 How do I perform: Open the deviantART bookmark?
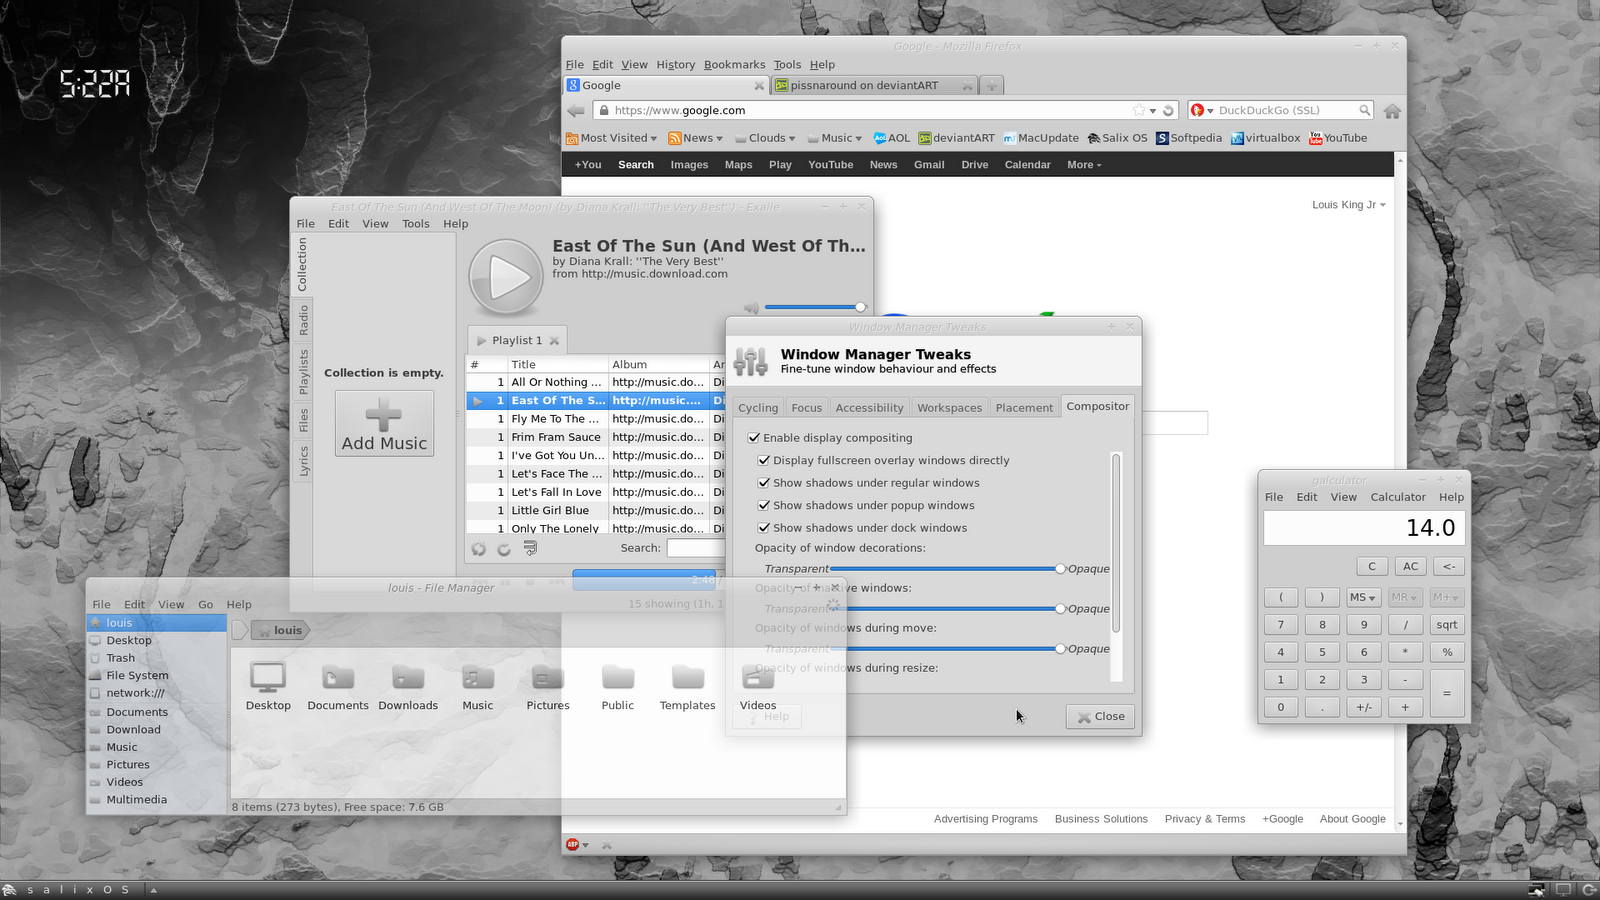pos(956,138)
